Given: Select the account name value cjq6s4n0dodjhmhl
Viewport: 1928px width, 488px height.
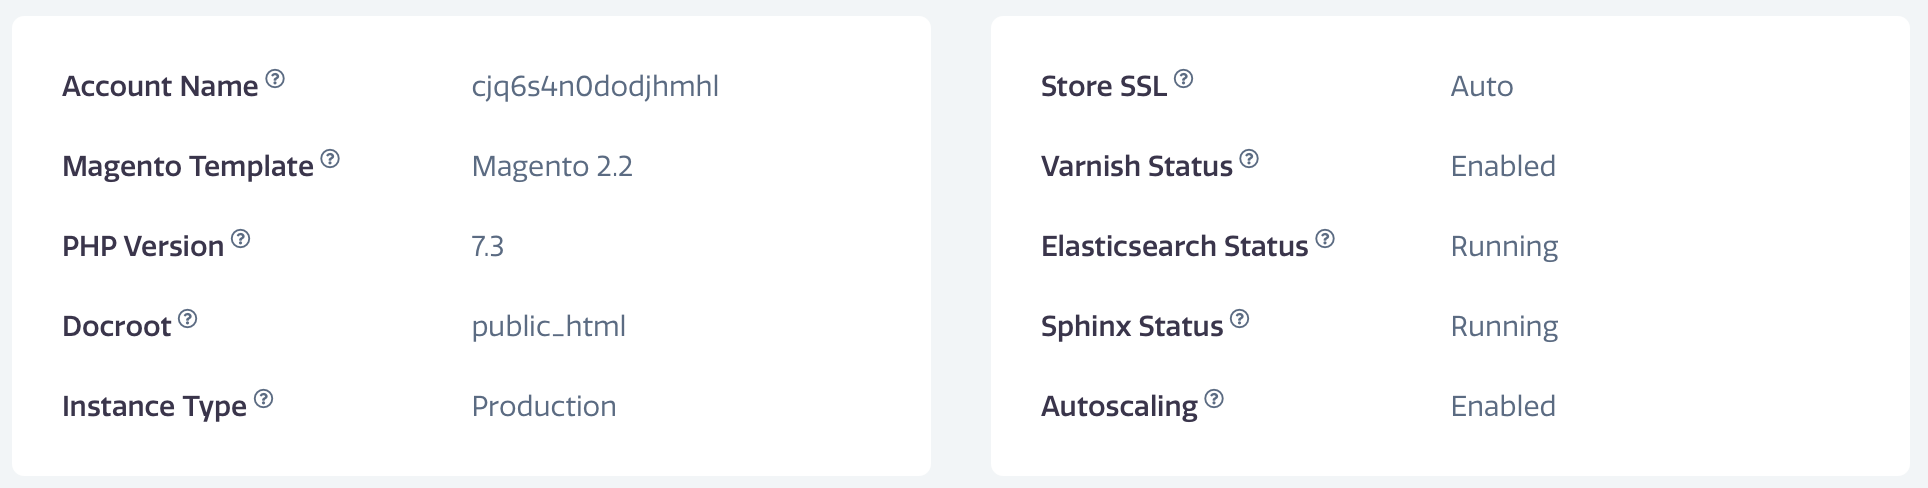Looking at the screenshot, I should tap(595, 87).
